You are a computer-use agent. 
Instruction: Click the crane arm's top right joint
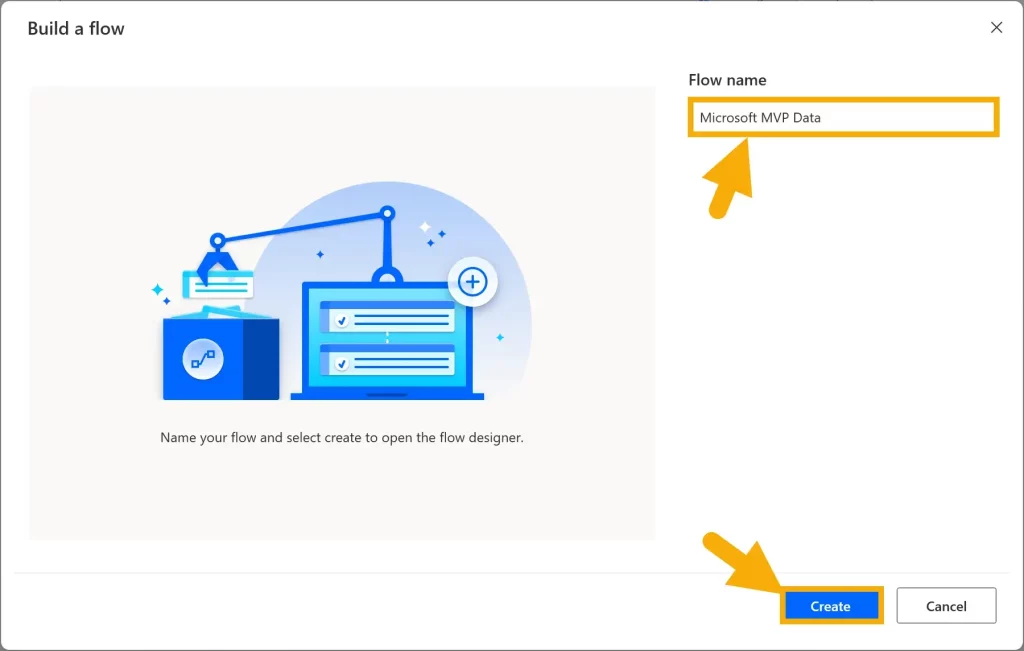click(x=387, y=213)
